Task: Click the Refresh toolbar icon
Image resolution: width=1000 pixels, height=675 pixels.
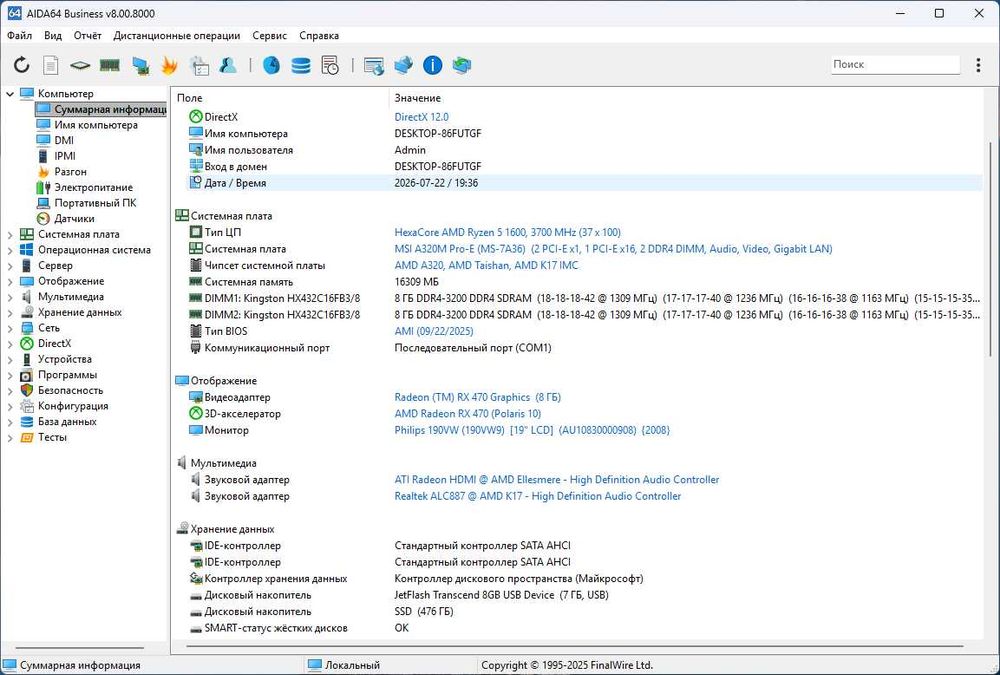Action: pos(22,65)
